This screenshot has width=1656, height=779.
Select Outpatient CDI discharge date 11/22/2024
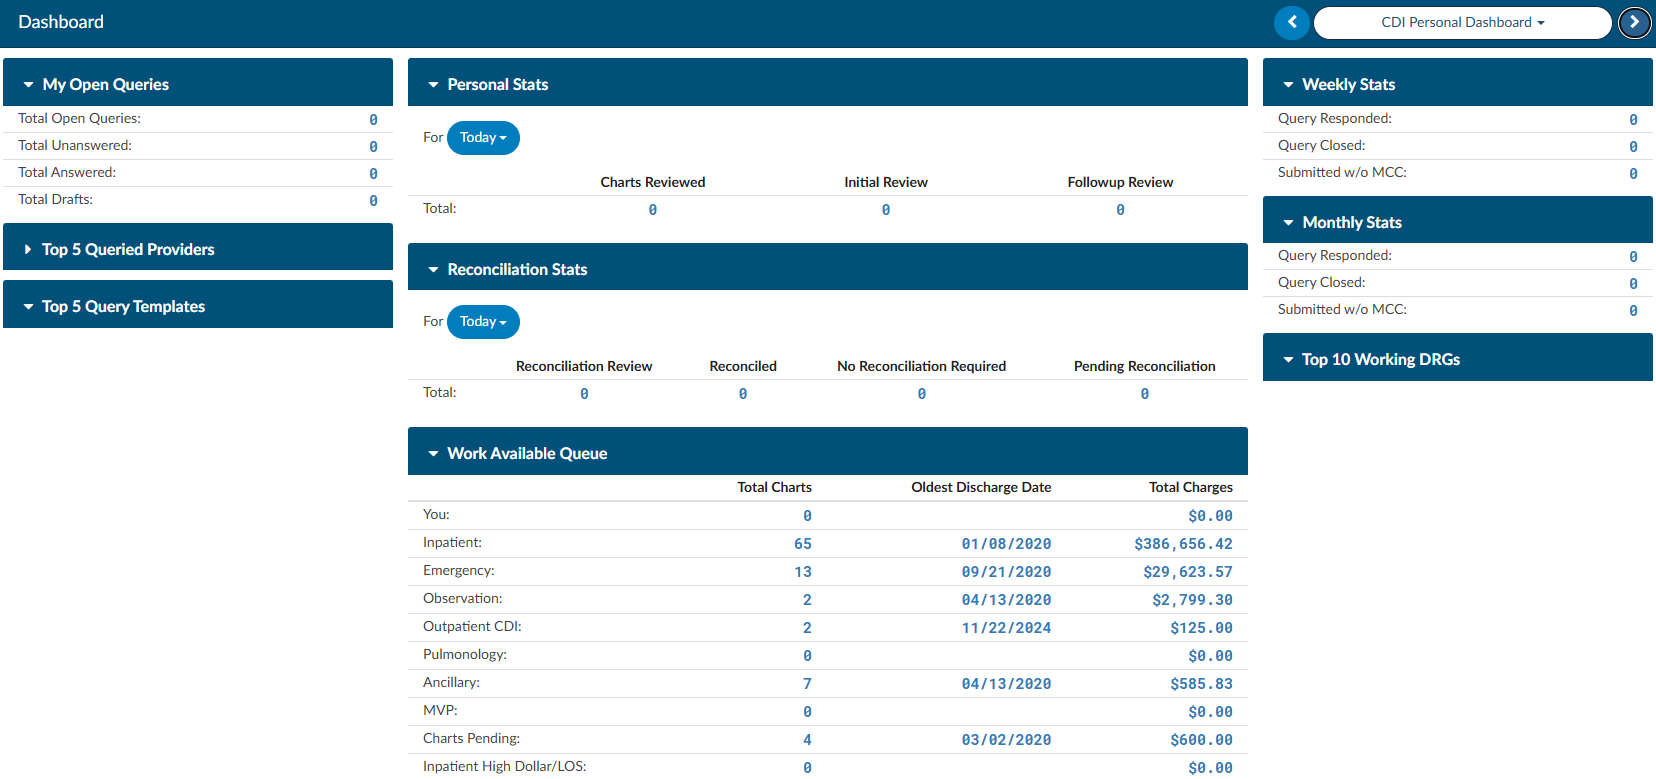click(1006, 628)
